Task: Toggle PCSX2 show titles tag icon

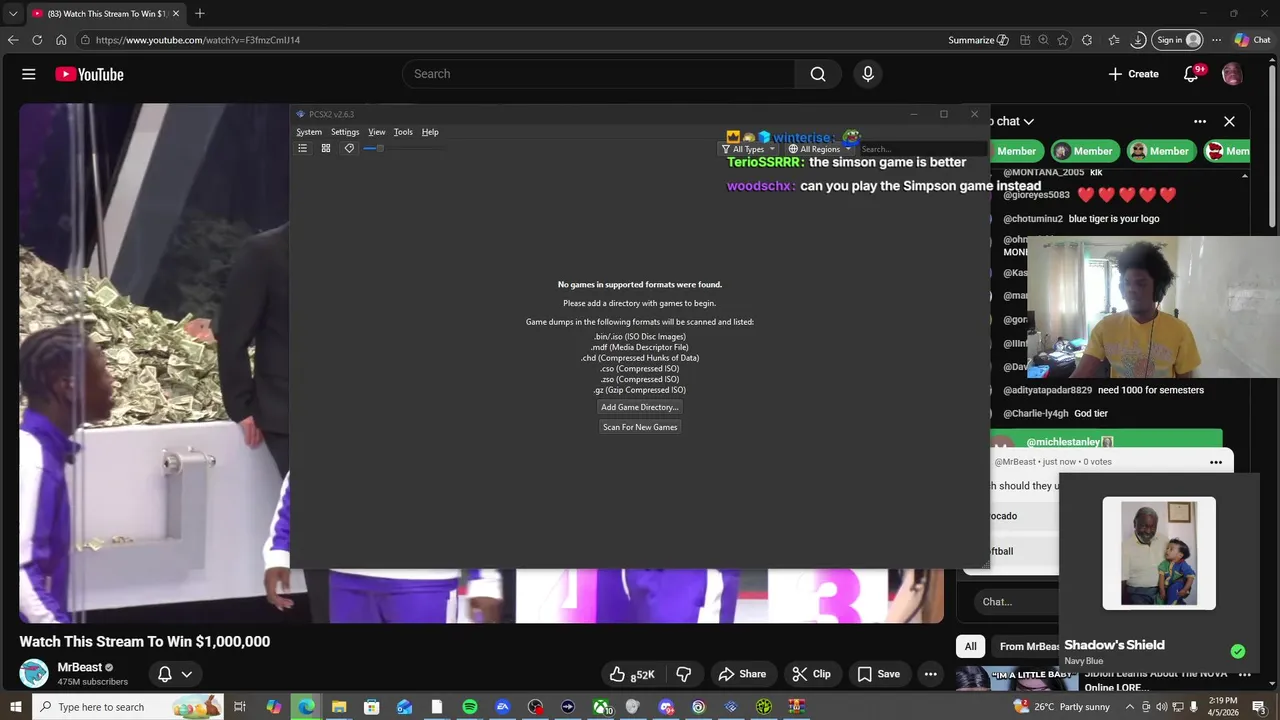Action: [x=349, y=148]
